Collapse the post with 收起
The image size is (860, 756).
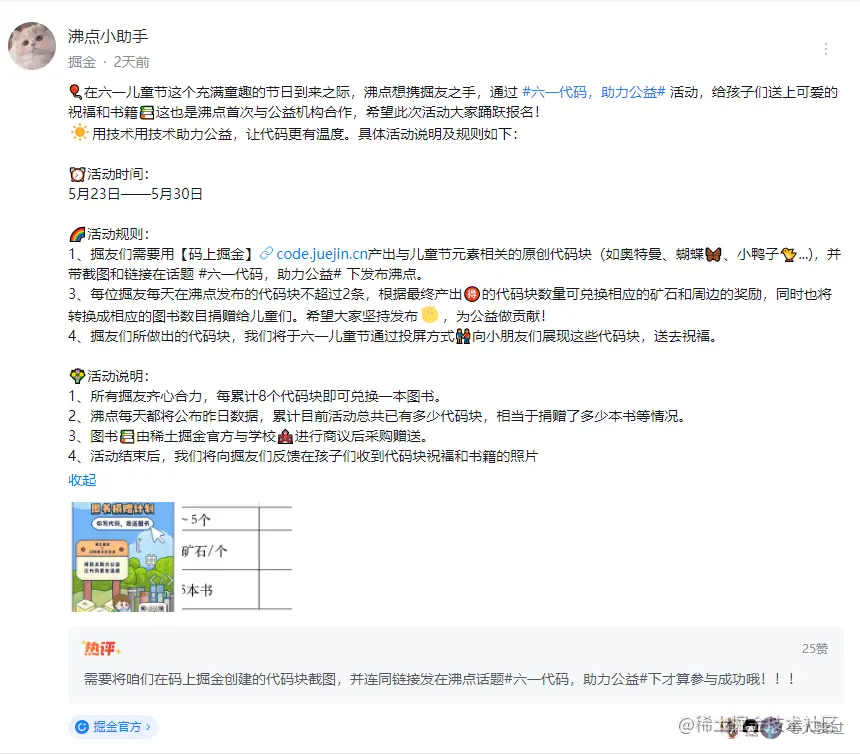(82, 480)
